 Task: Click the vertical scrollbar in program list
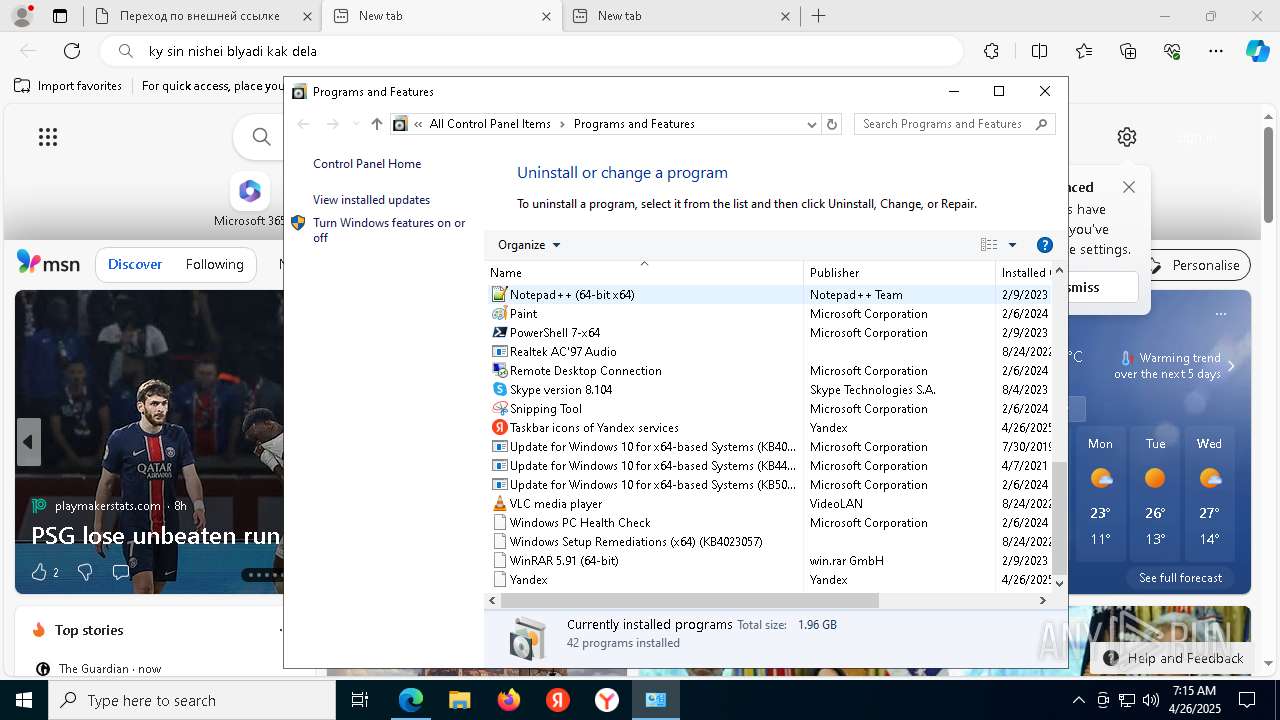[x=1059, y=516]
